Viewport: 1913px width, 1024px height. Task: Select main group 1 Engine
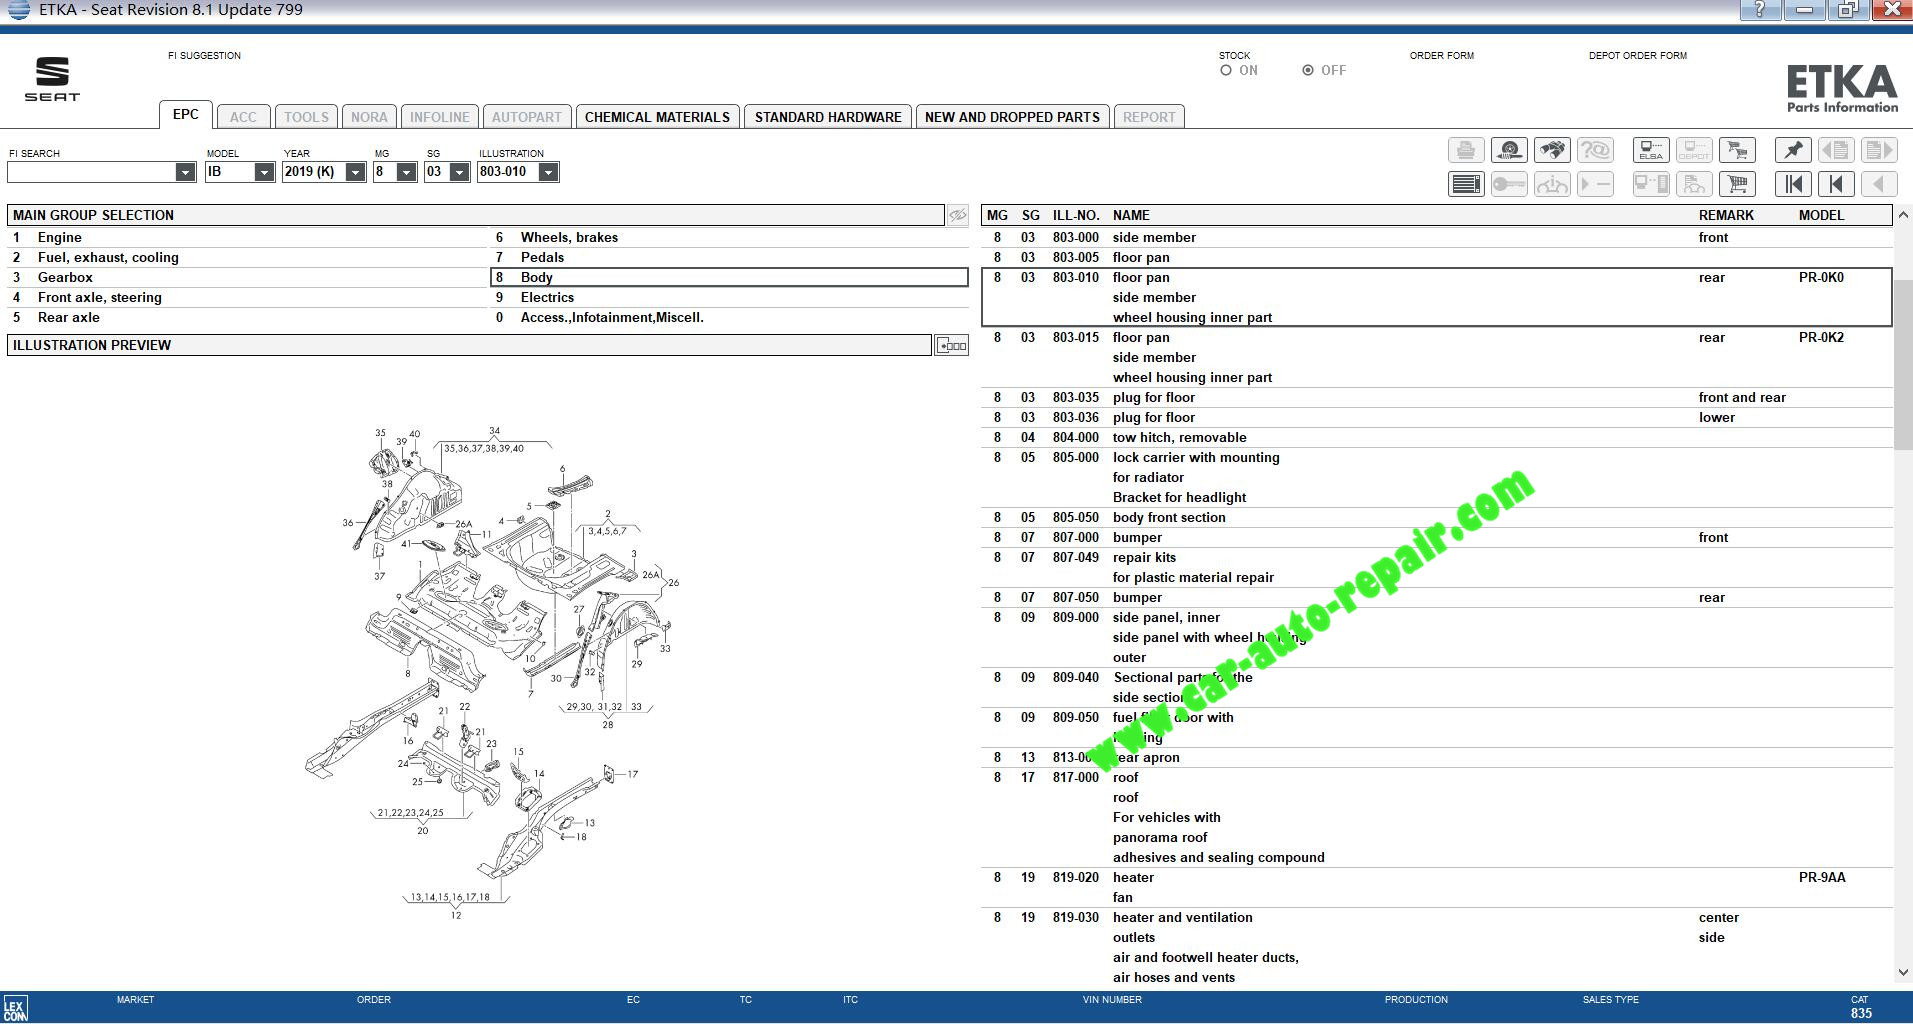(x=247, y=238)
